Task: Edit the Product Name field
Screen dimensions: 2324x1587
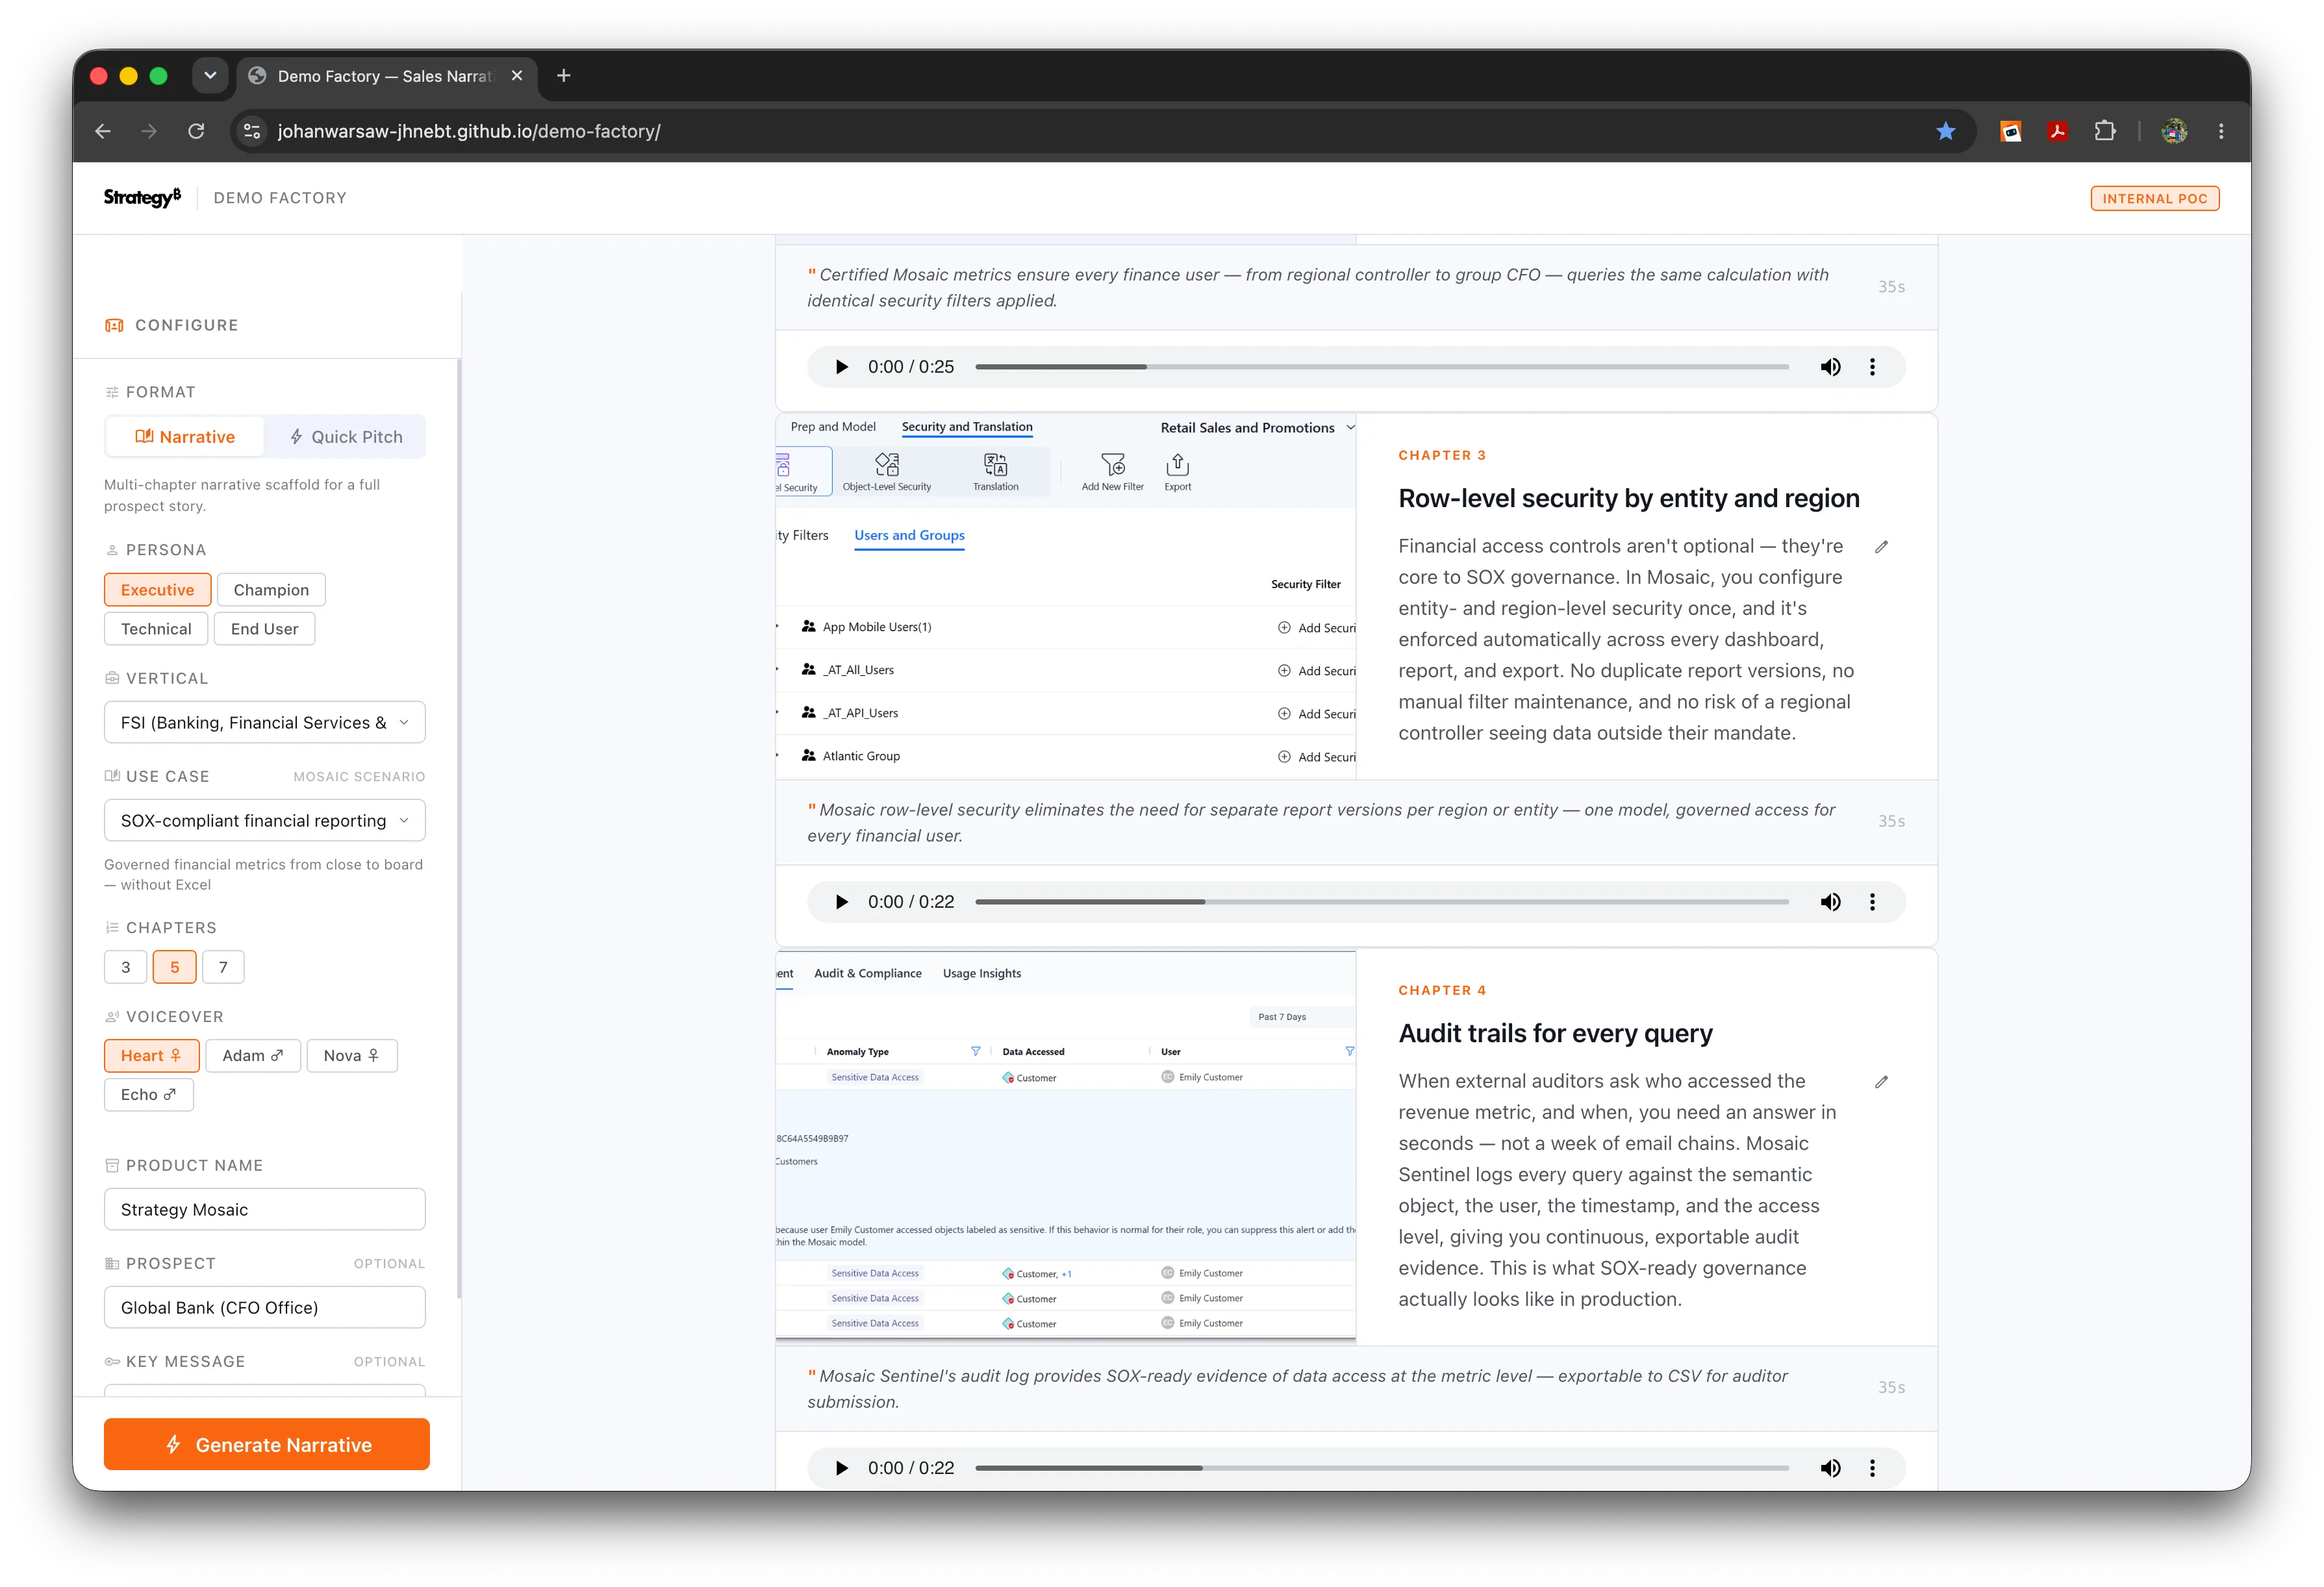Action: click(x=265, y=1210)
